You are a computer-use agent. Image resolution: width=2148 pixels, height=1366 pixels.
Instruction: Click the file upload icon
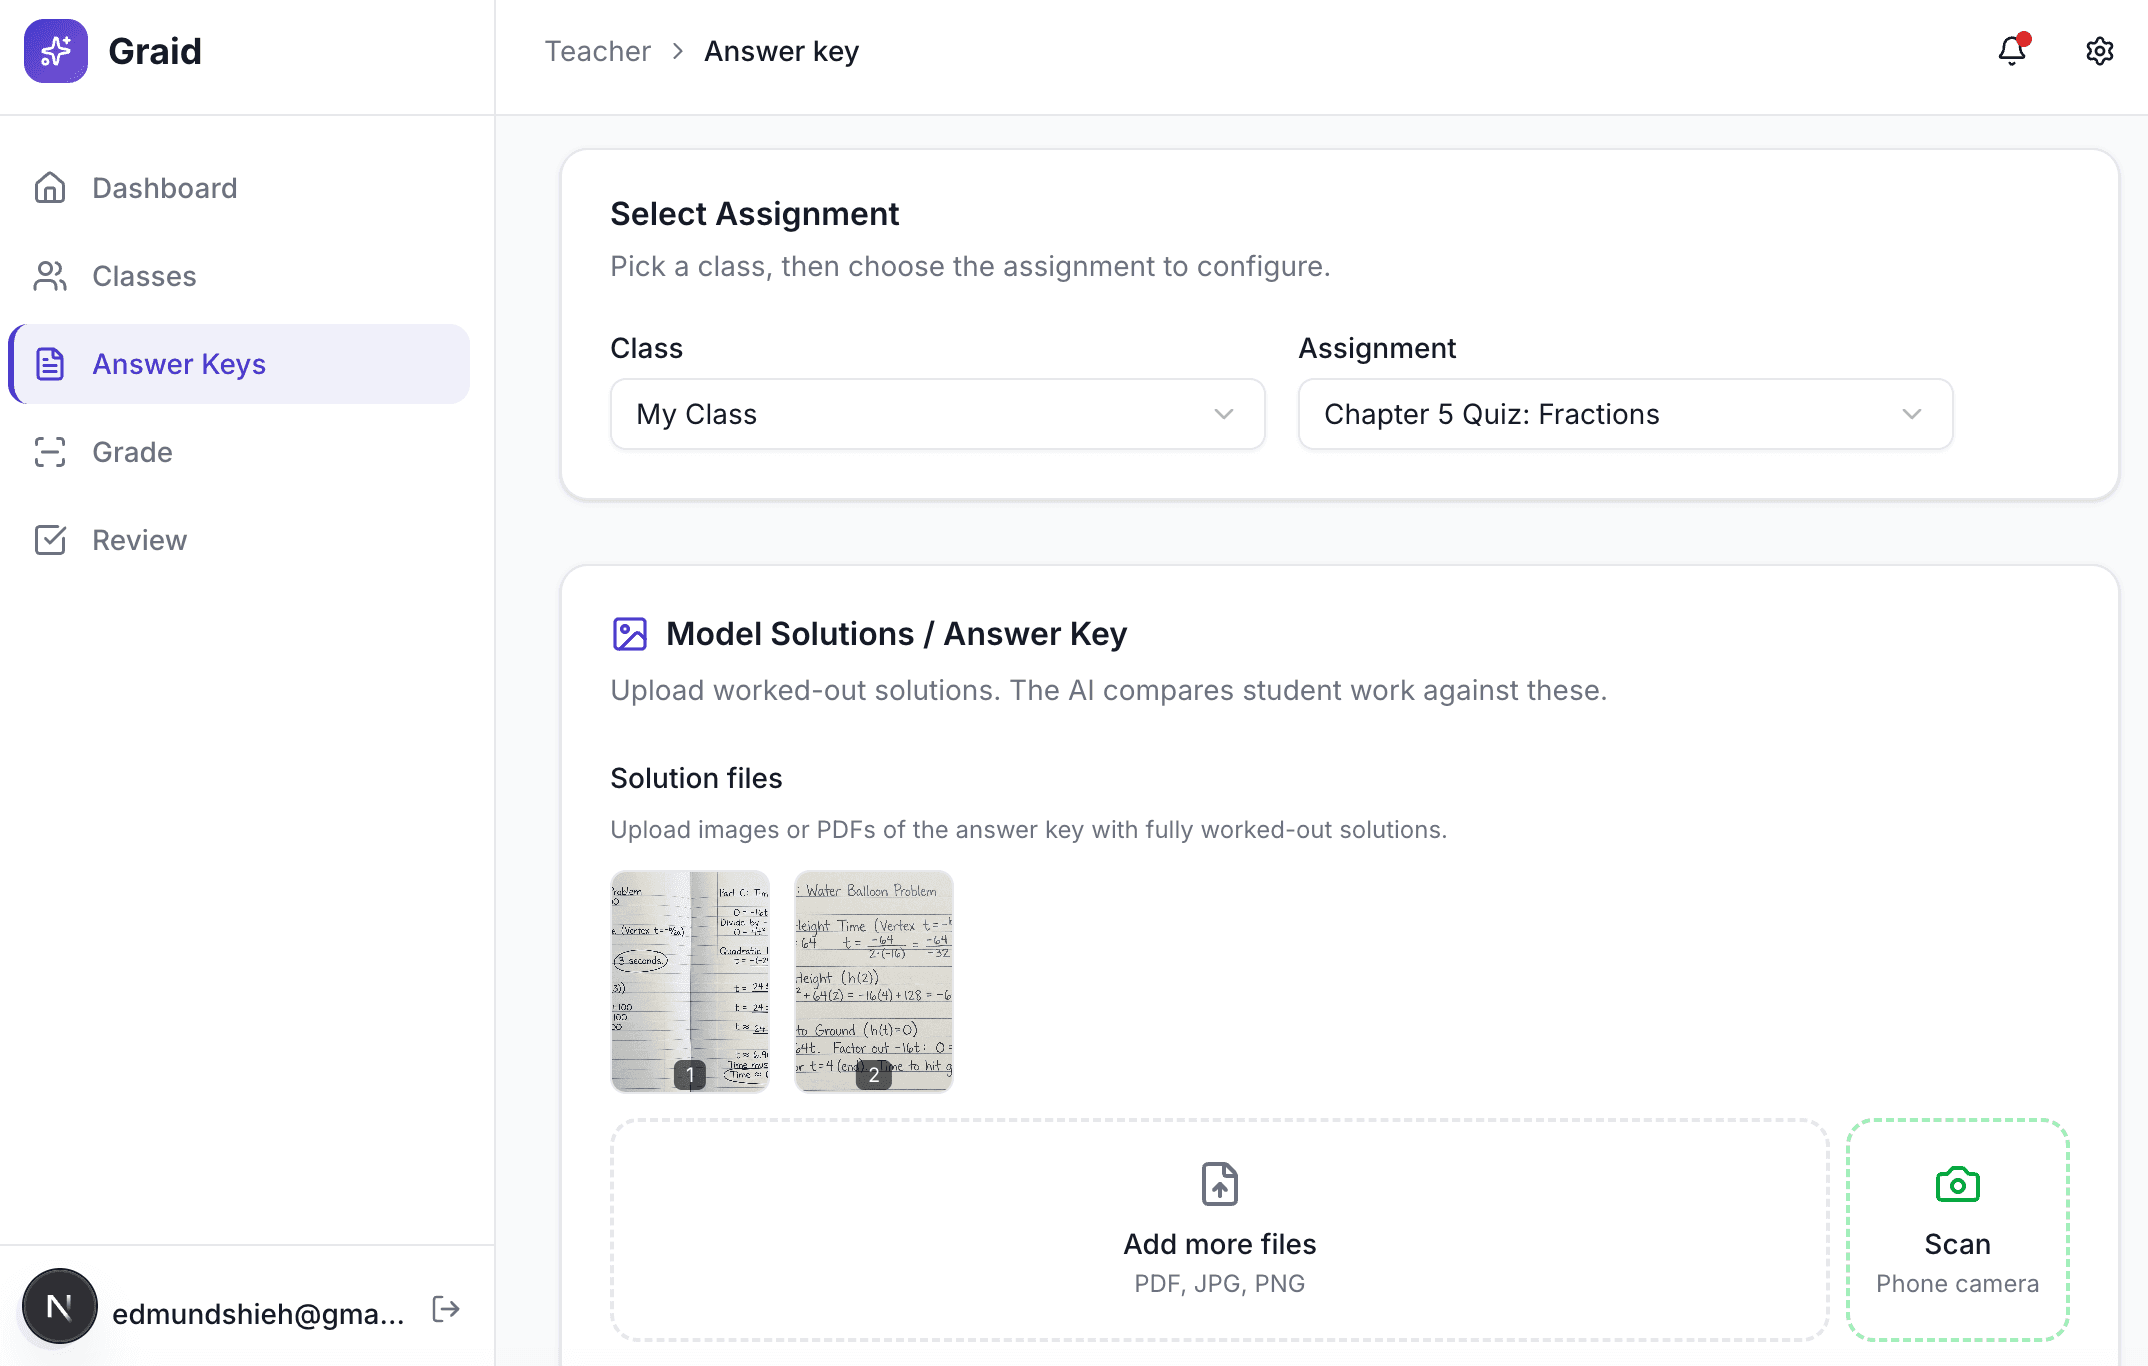tap(1219, 1184)
